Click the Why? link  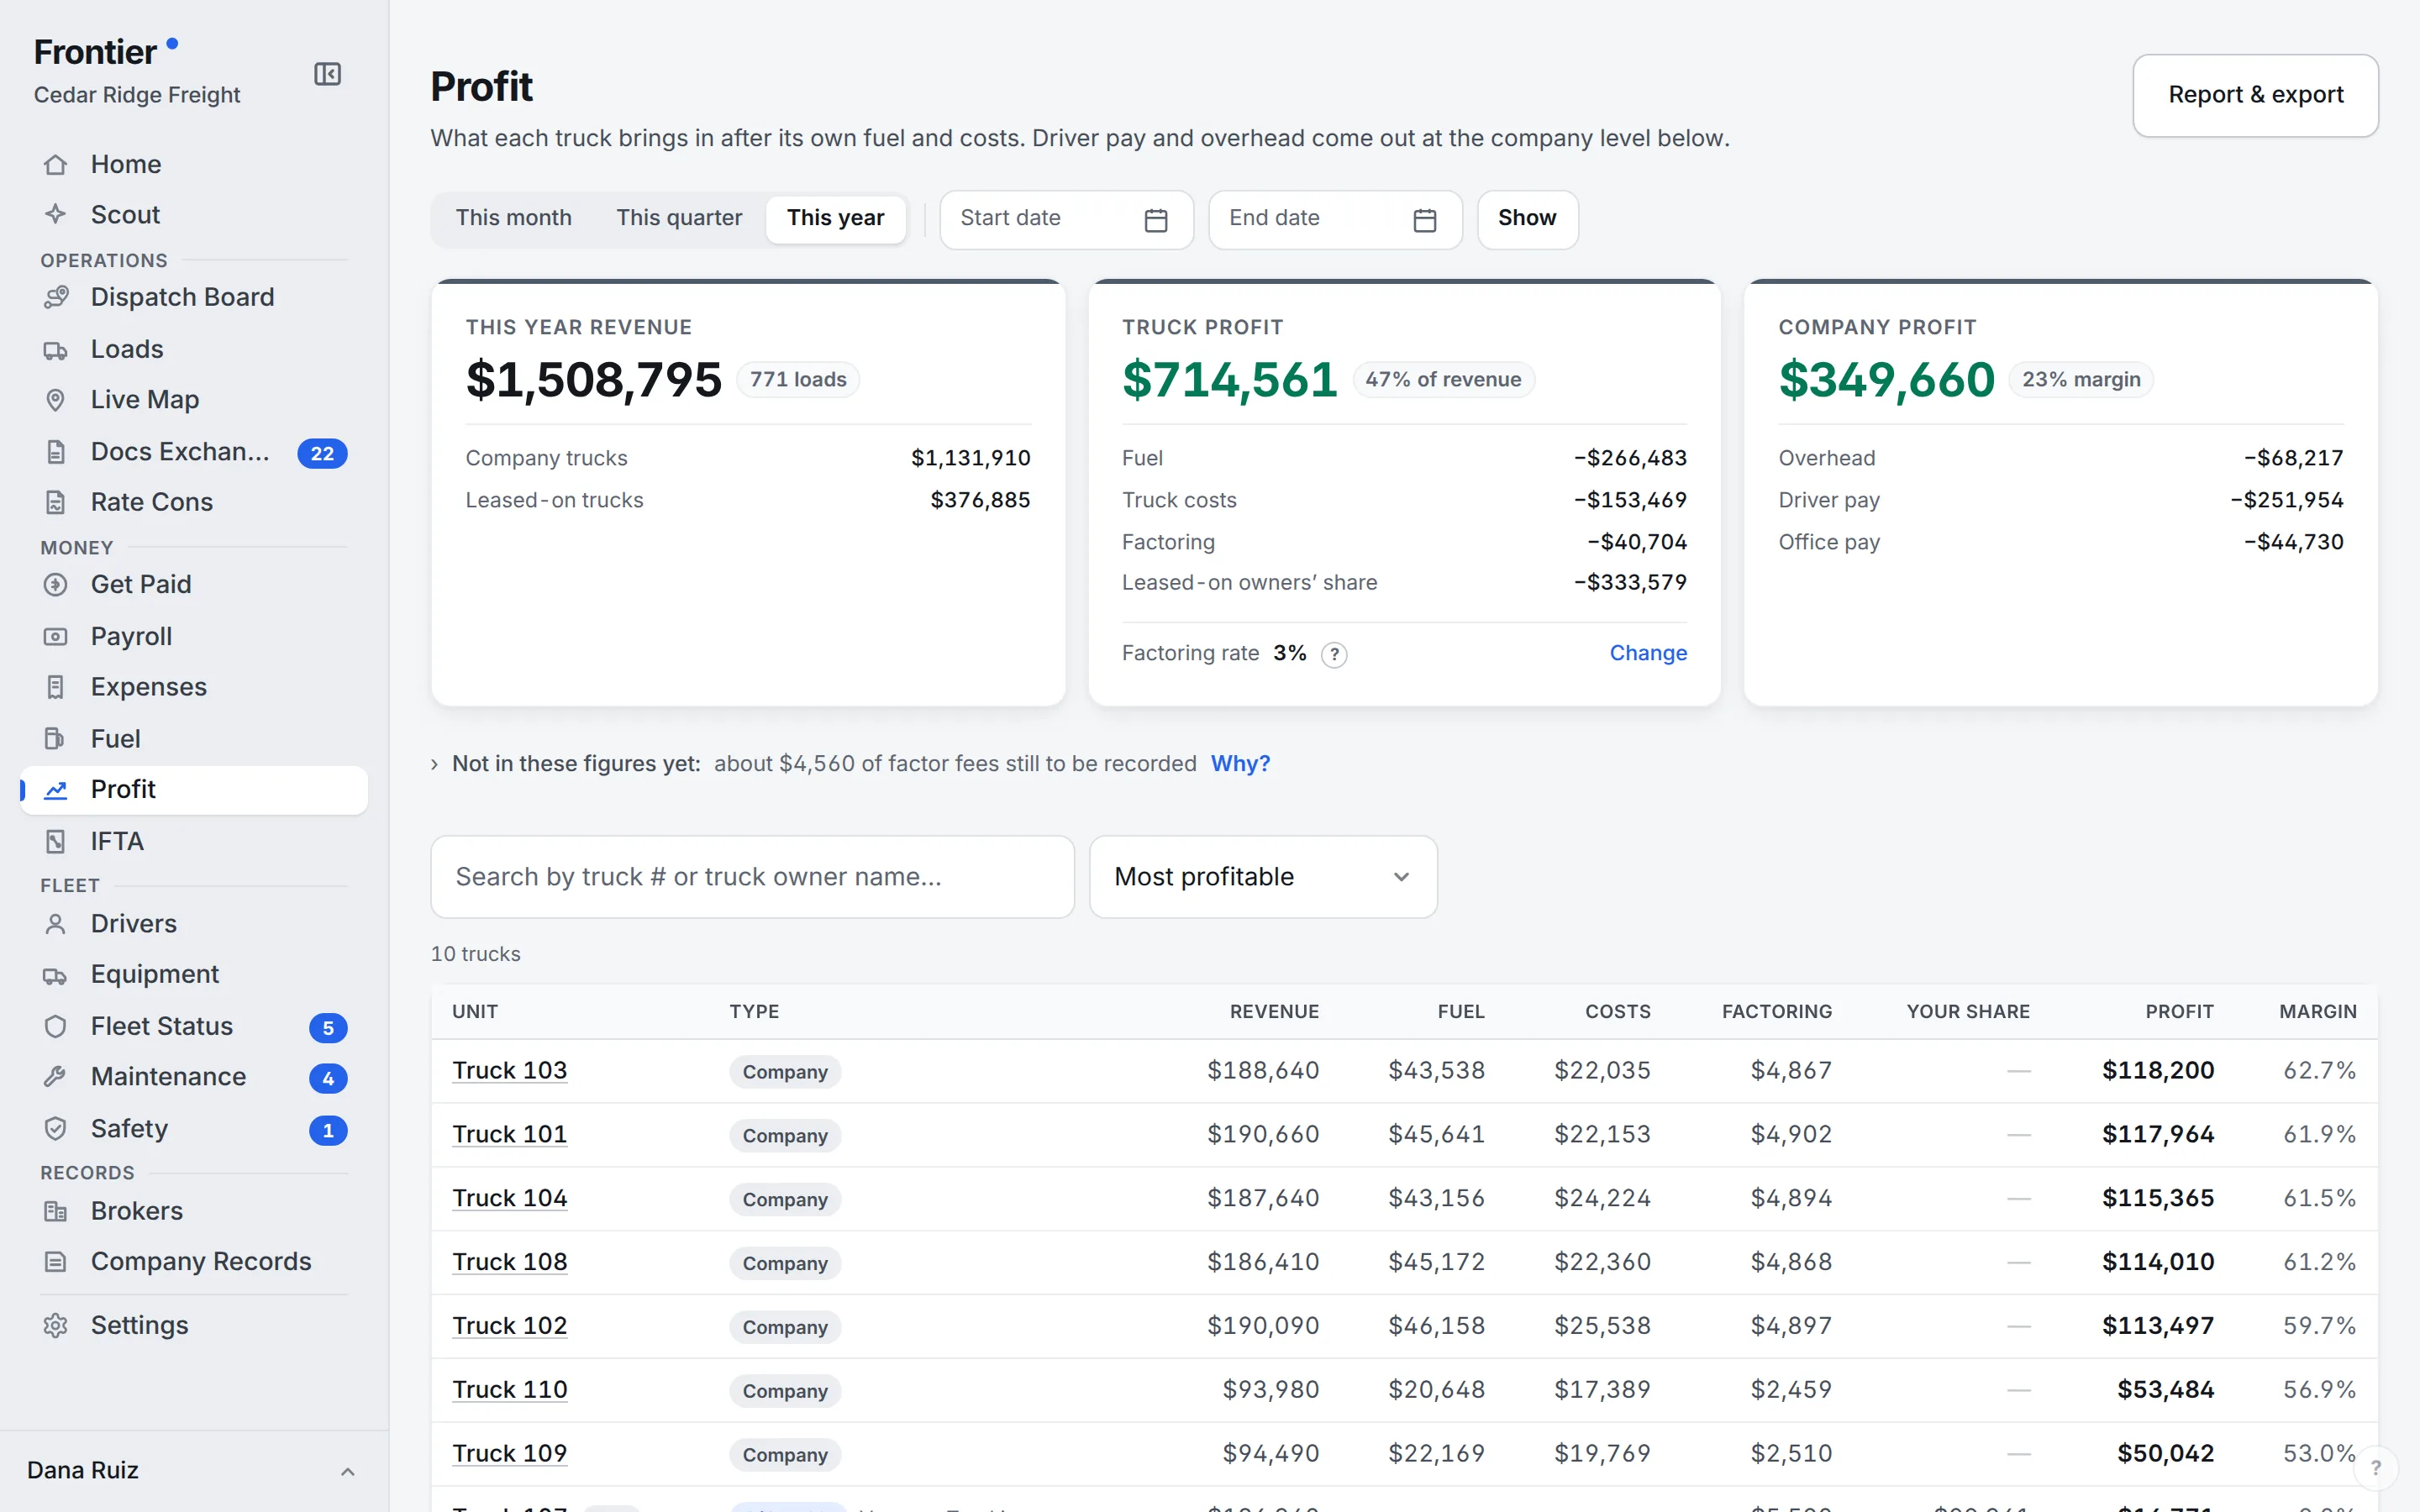tap(1240, 764)
